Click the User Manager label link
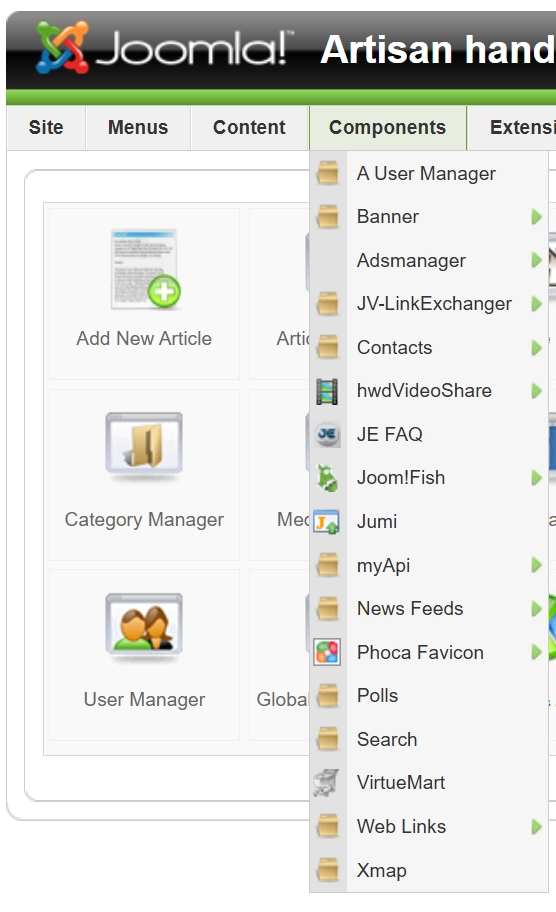556x912 pixels. pos(144,699)
